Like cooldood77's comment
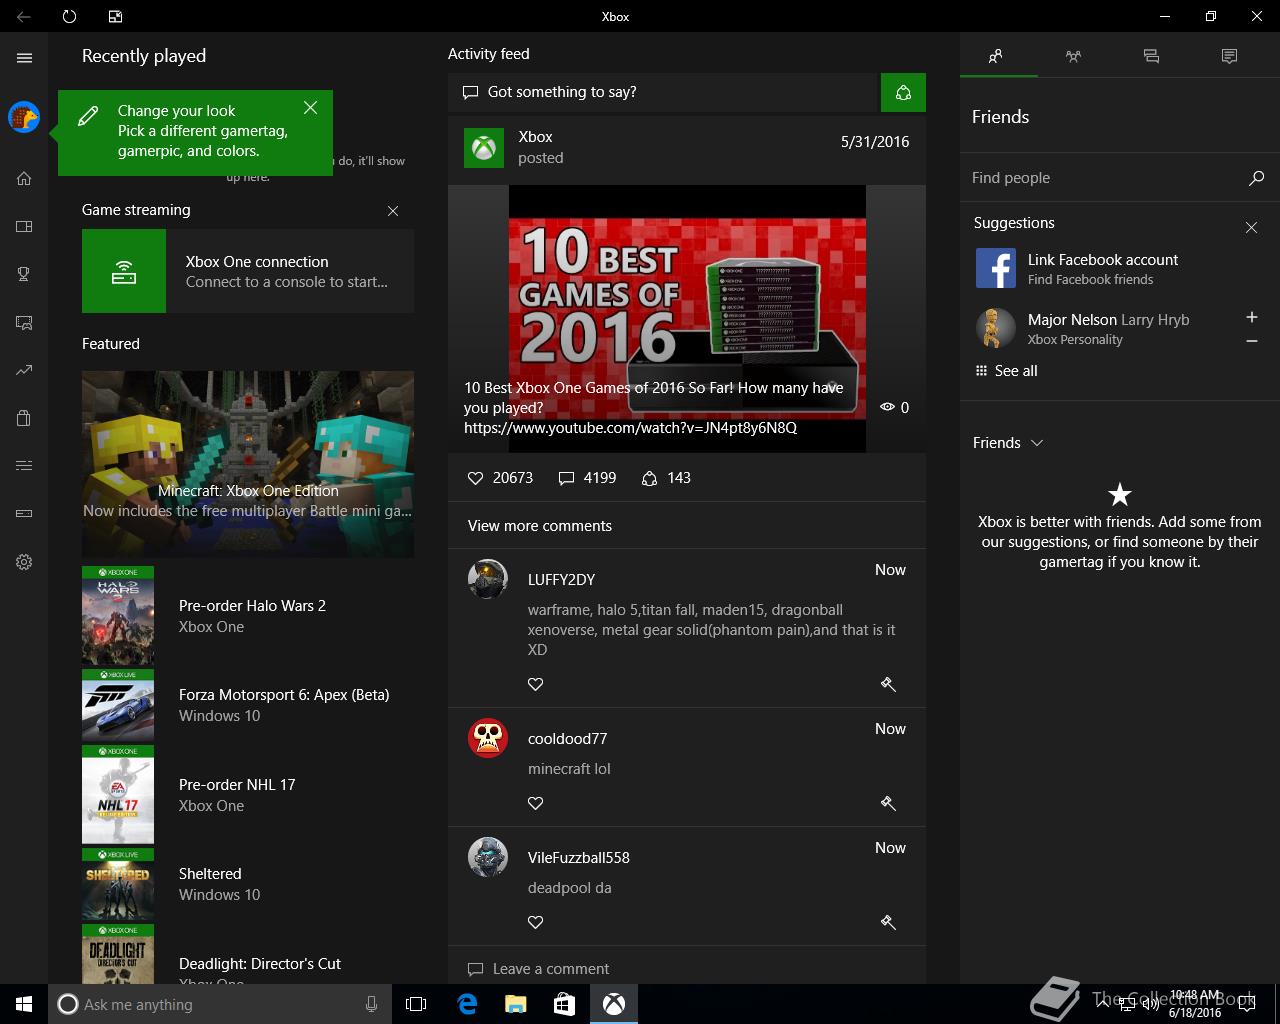Screen dimensions: 1280x1024 click(x=536, y=804)
